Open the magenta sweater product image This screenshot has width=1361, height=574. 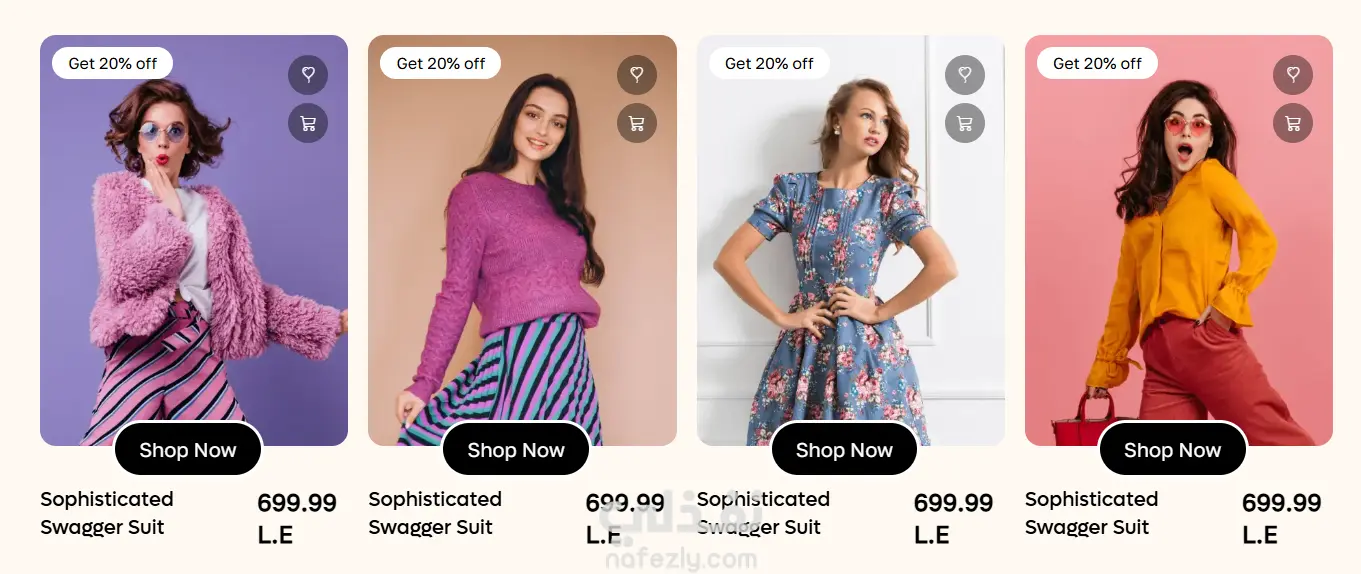coord(522,260)
